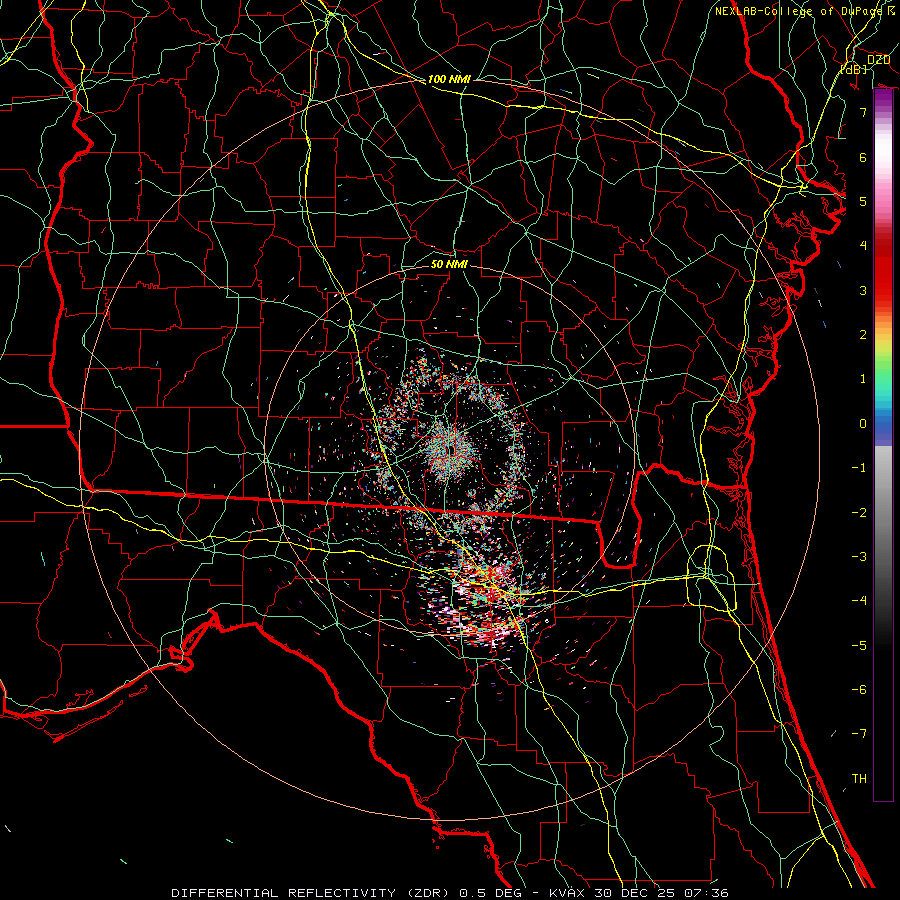The image size is (900, 900).
Task: Click the "TH" threshold label on the scale
Action: point(859,778)
